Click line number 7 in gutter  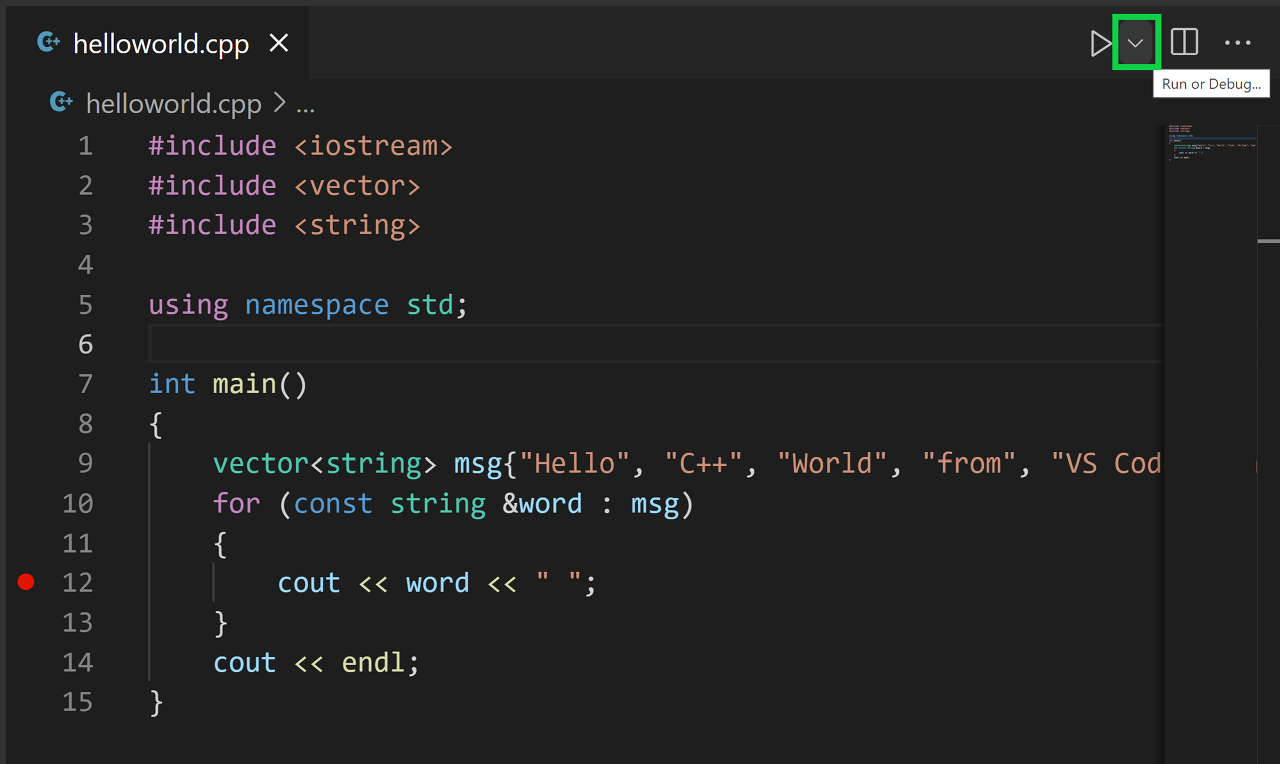(x=85, y=384)
